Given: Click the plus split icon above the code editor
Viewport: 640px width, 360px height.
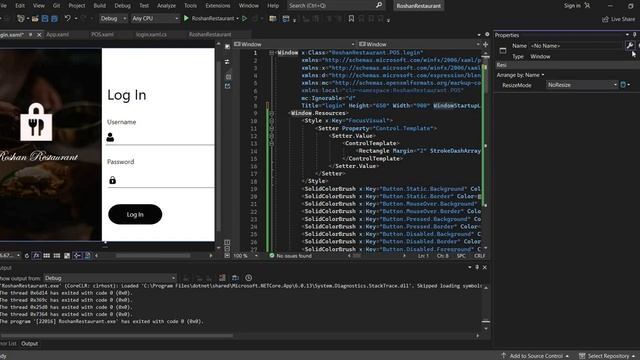Looking at the screenshot, I should coord(485,44).
